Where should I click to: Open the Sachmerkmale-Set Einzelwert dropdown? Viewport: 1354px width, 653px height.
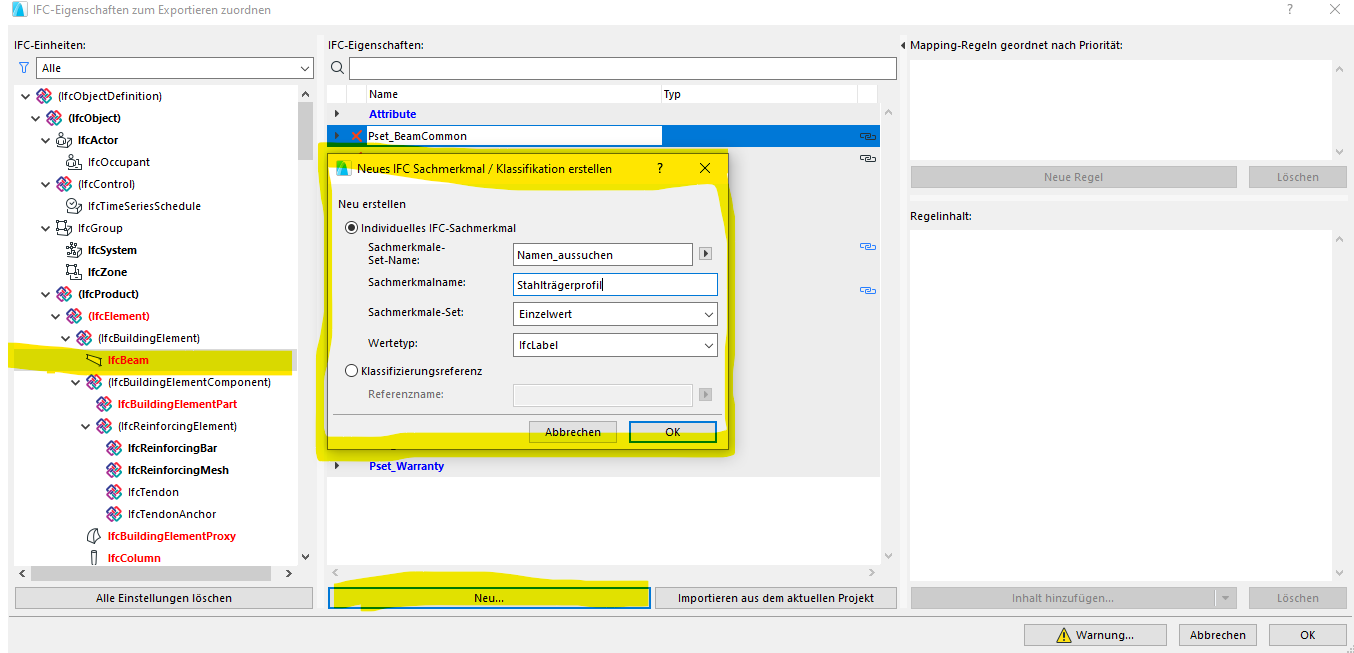tap(615, 314)
